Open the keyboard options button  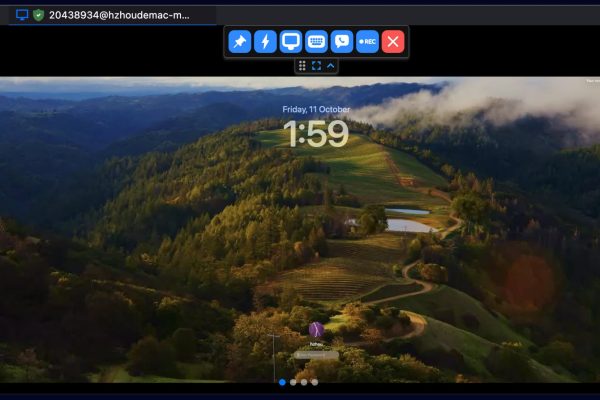316,41
